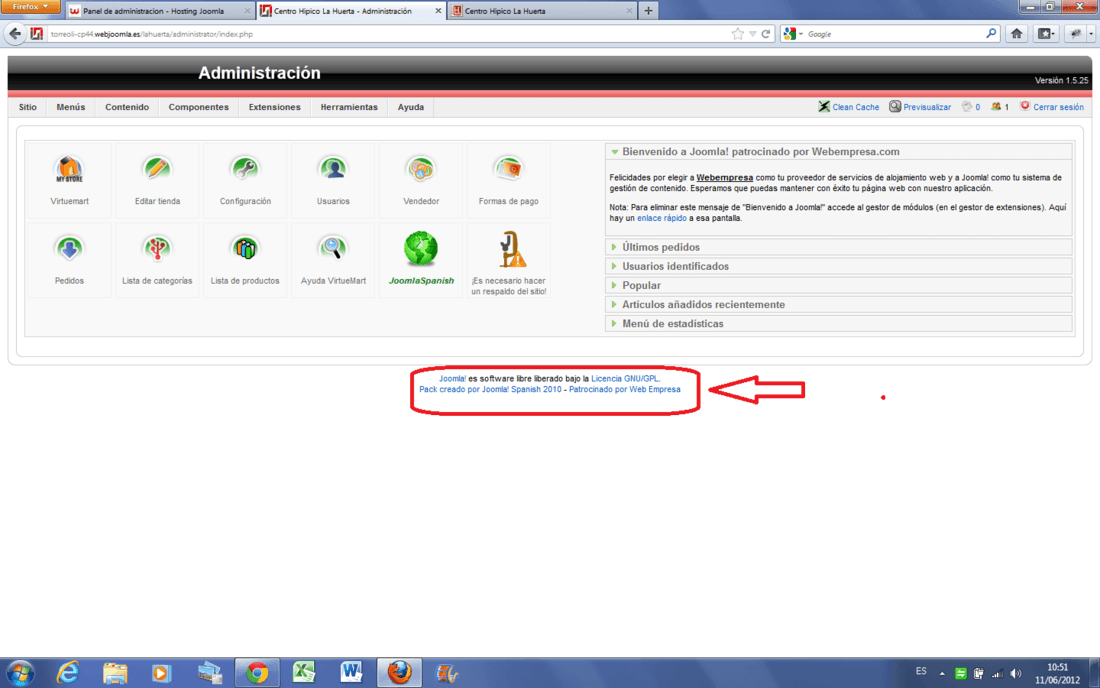
Task: Click the Clean Cache icon
Action: click(x=824, y=107)
